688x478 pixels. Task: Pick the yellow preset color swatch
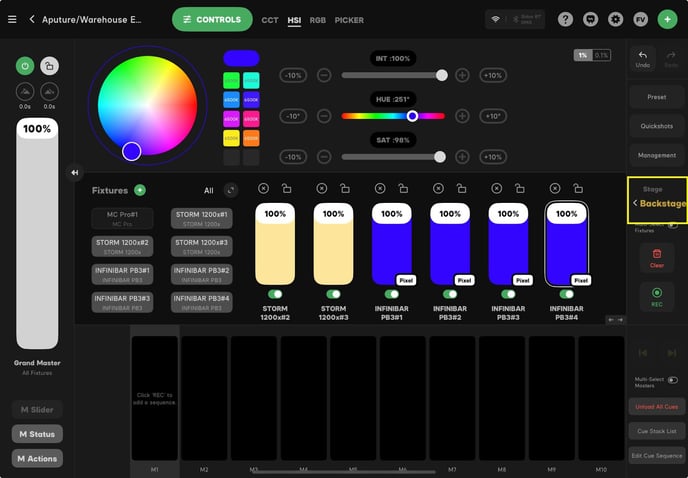[231, 138]
